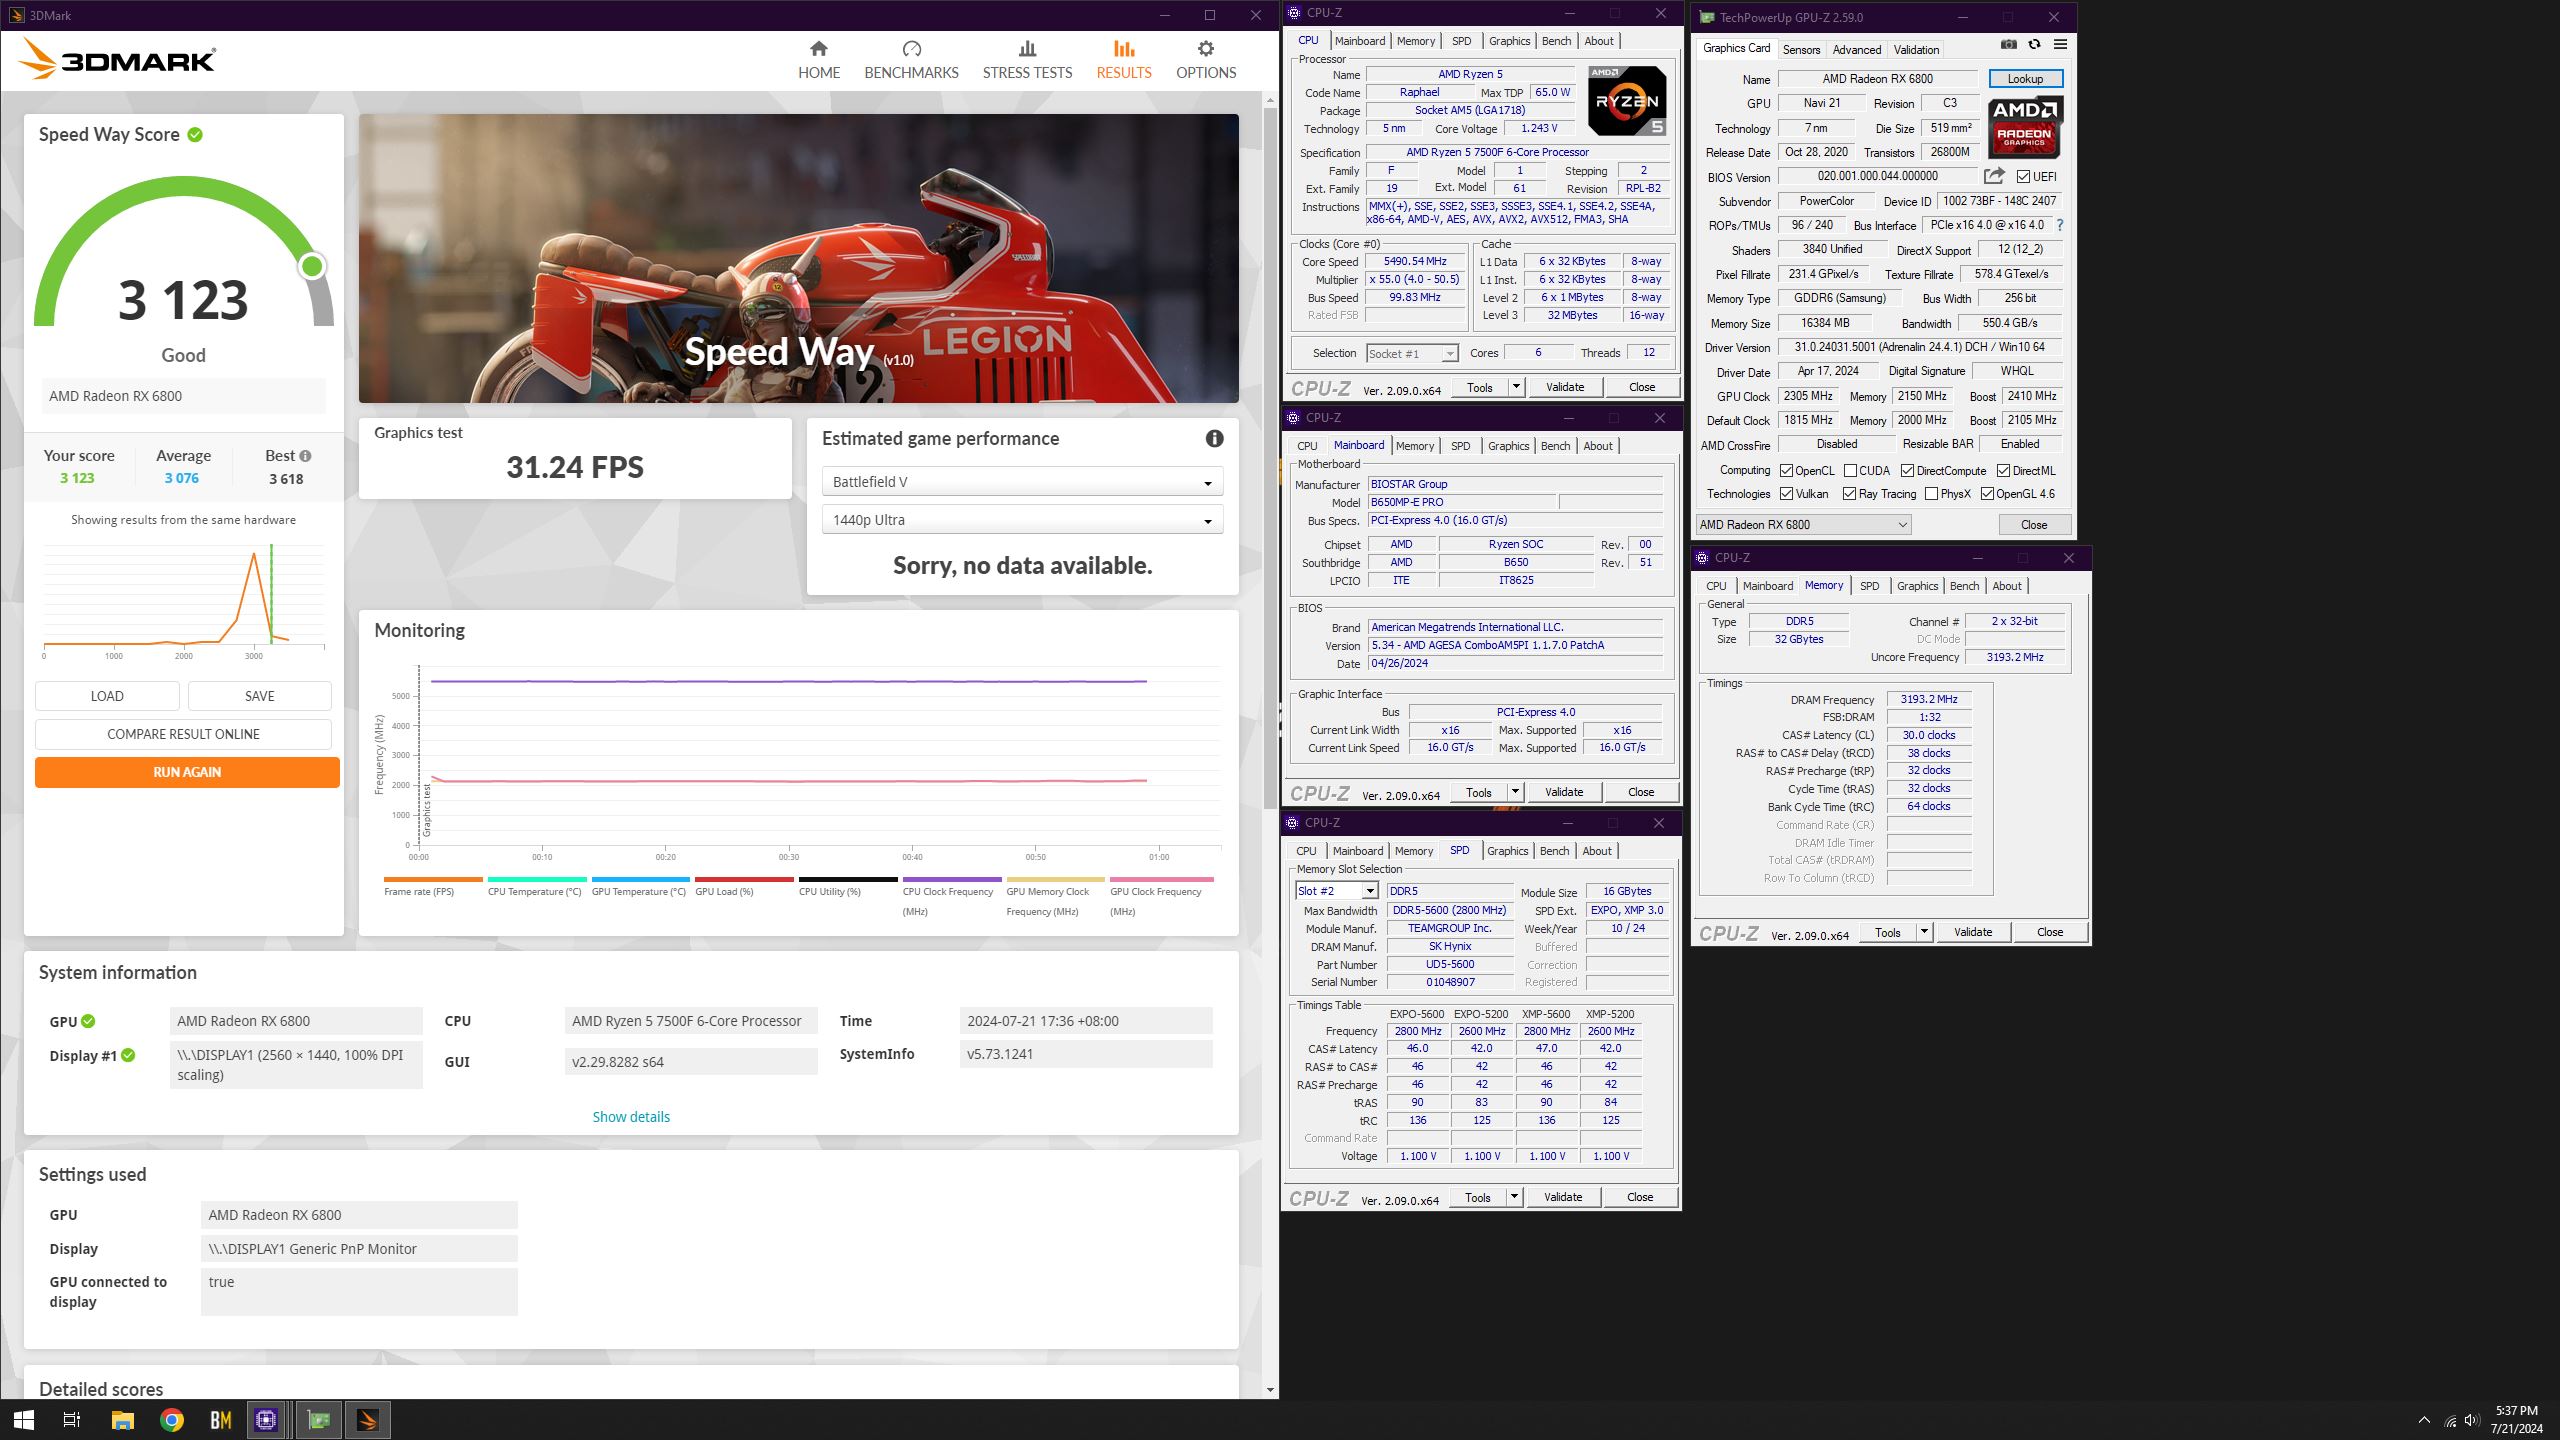This screenshot has width=2560, height=1440.
Task: Click the Ryzen 5 logo in CPU-Z
Action: 1627,101
